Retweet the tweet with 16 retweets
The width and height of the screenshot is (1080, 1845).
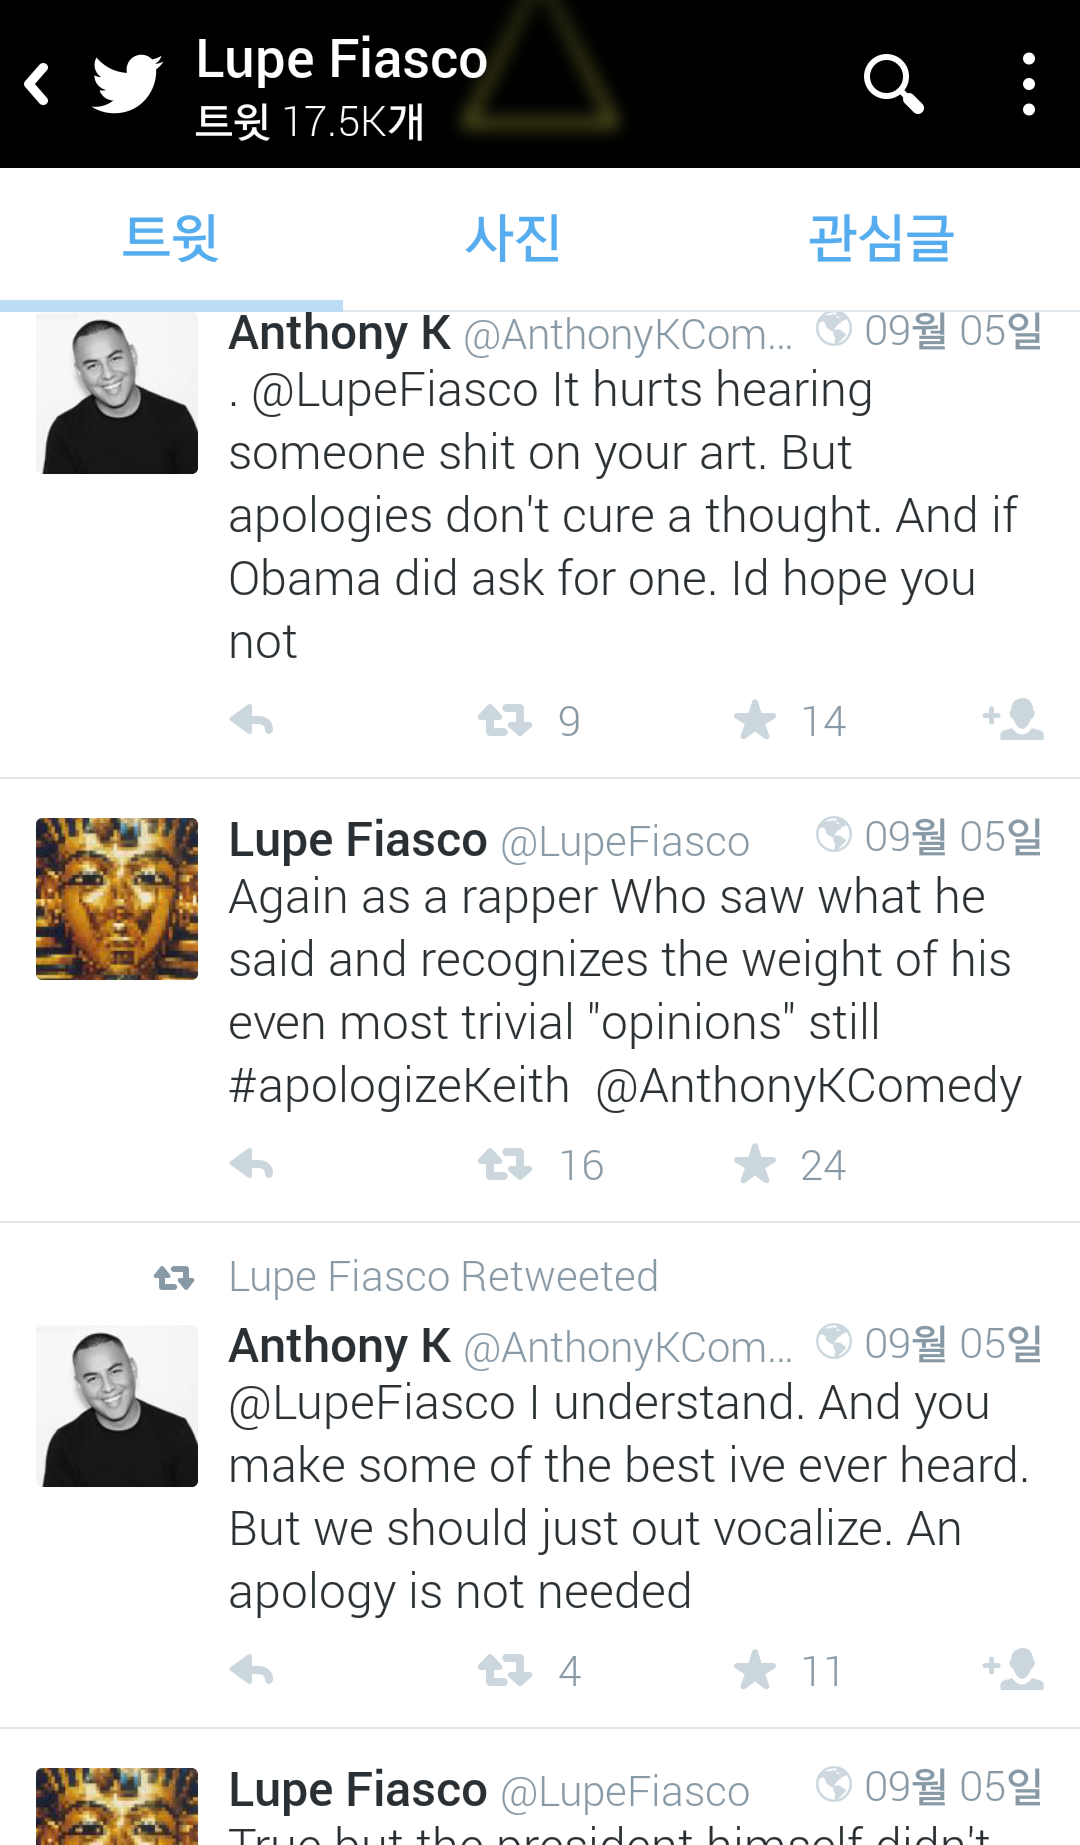[x=505, y=1164]
